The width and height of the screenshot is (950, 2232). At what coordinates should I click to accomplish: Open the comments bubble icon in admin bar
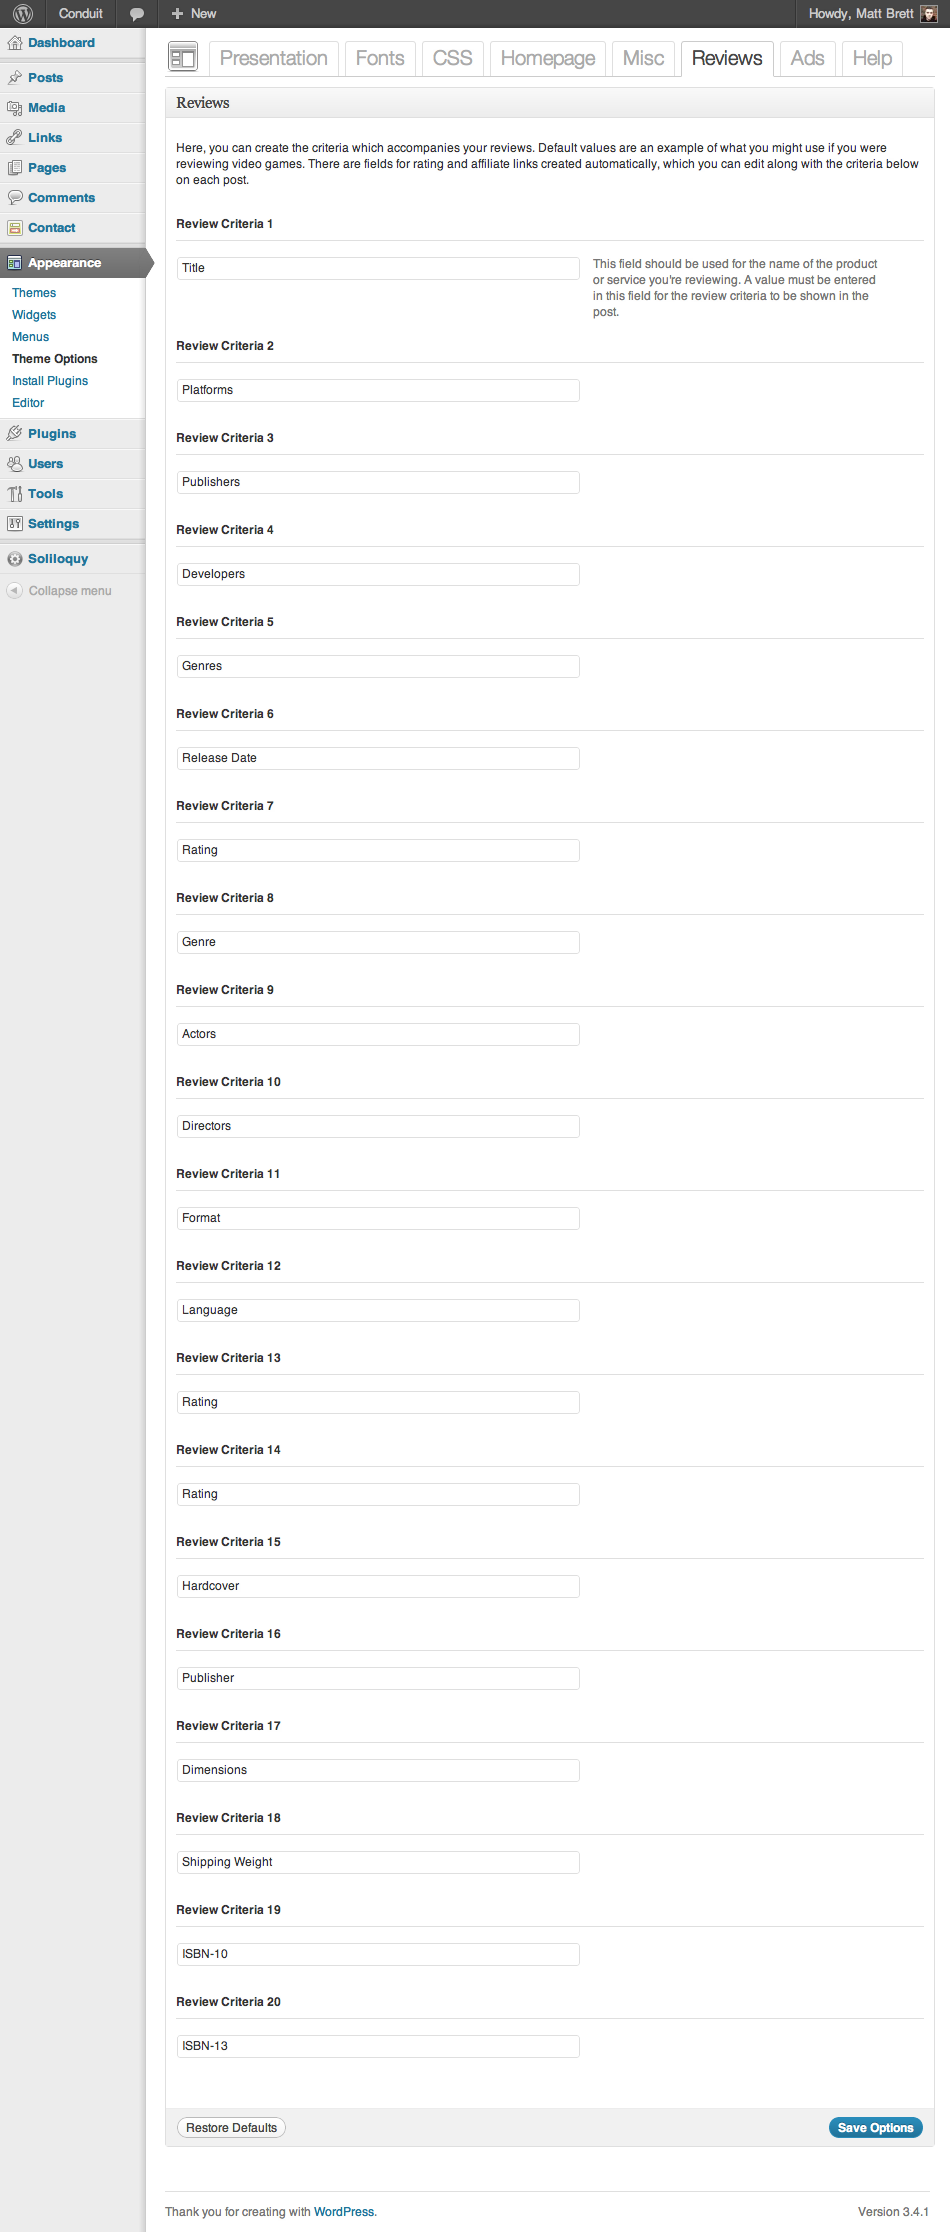coord(137,14)
